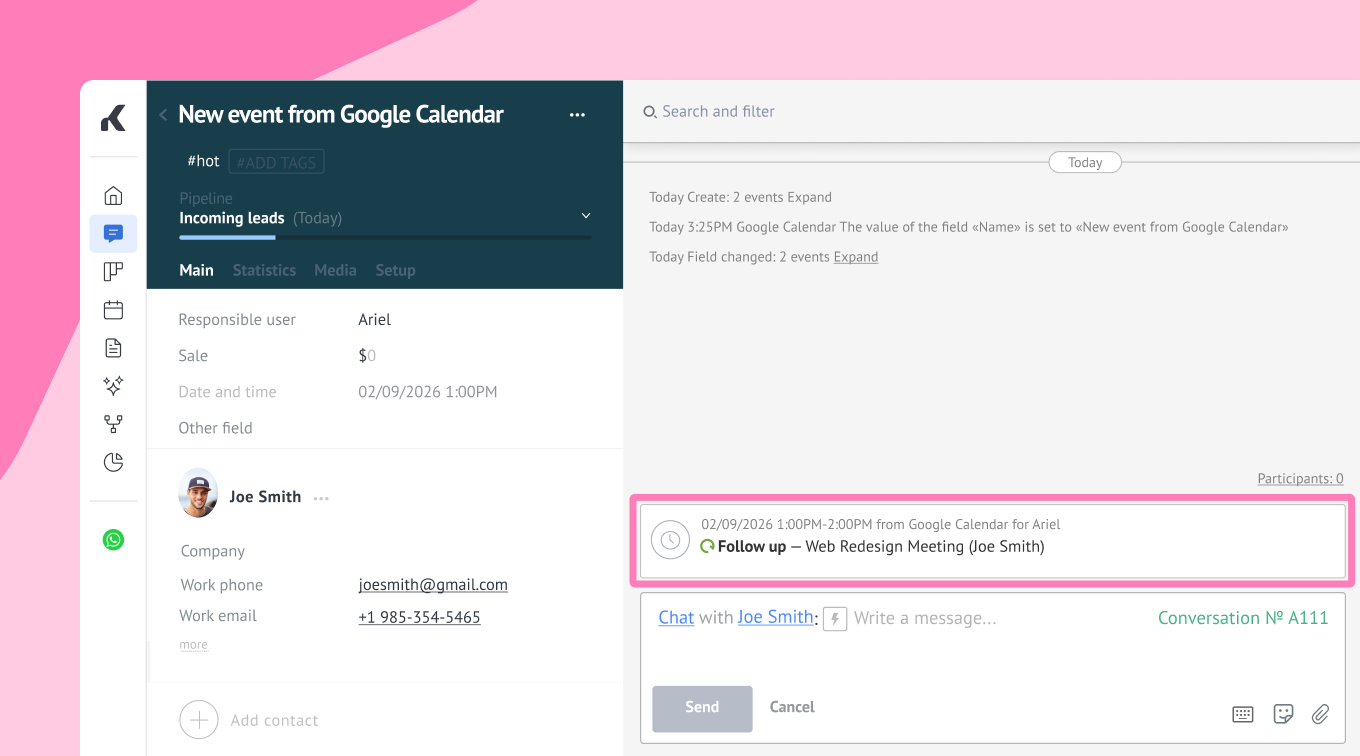This screenshot has width=1360, height=756.
Task: Open the AI sparkles icon in sidebar
Action: tap(113, 386)
